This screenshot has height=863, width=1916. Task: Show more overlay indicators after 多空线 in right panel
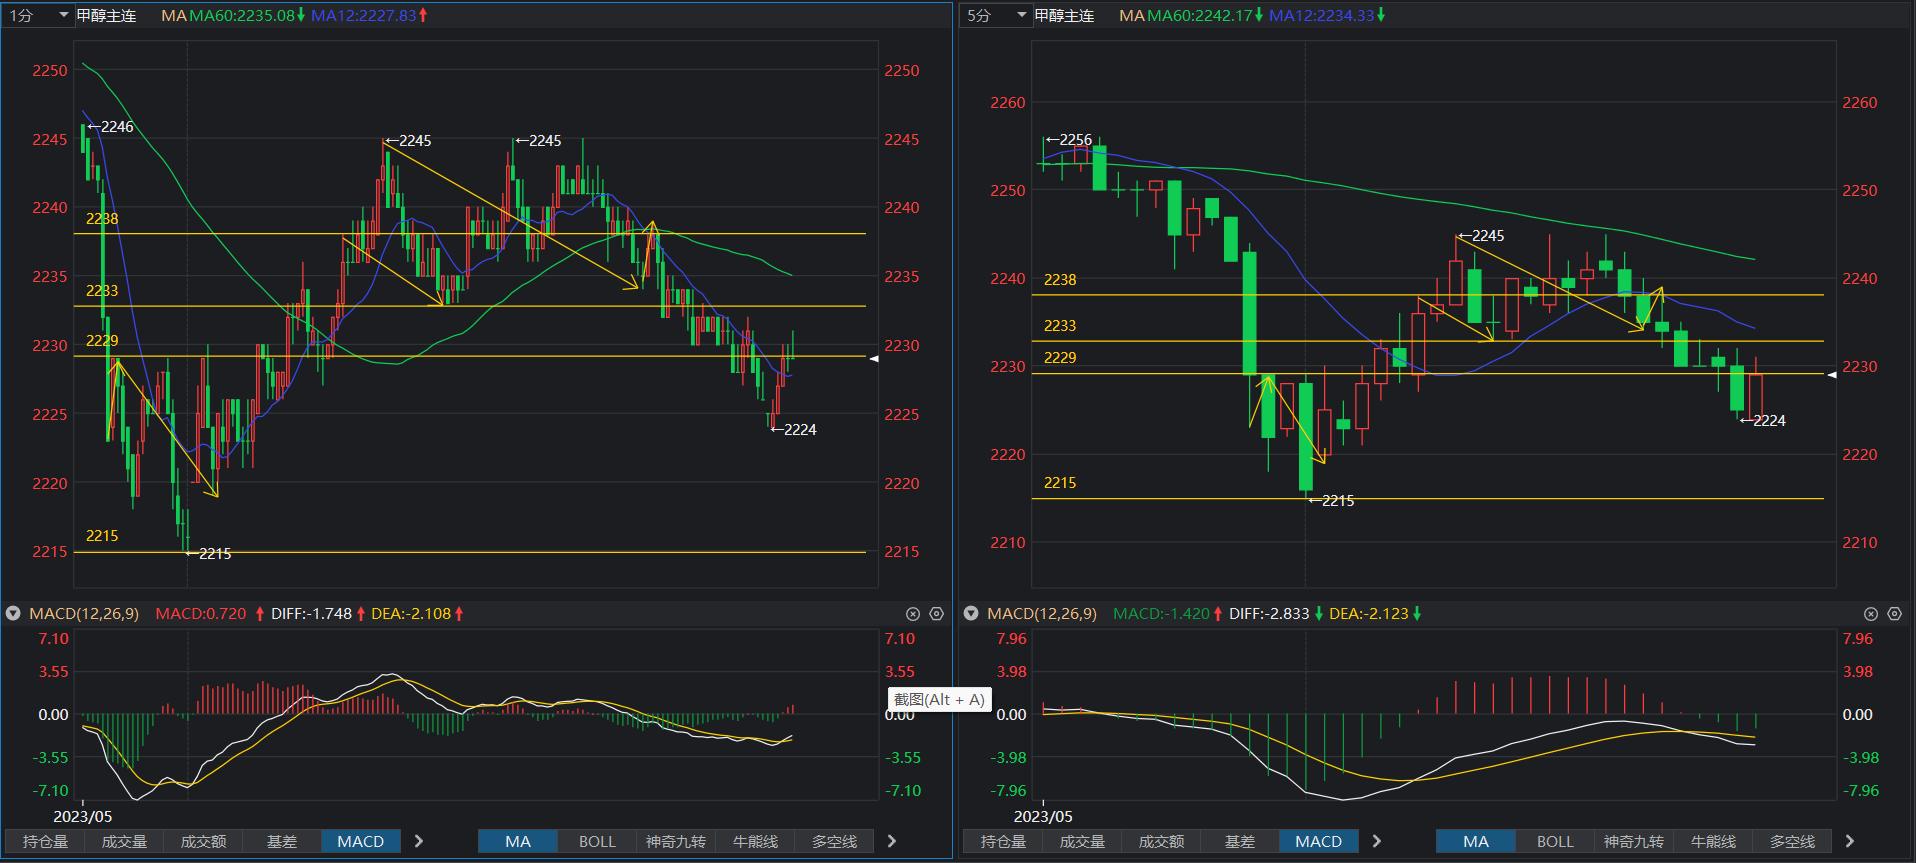(1850, 841)
